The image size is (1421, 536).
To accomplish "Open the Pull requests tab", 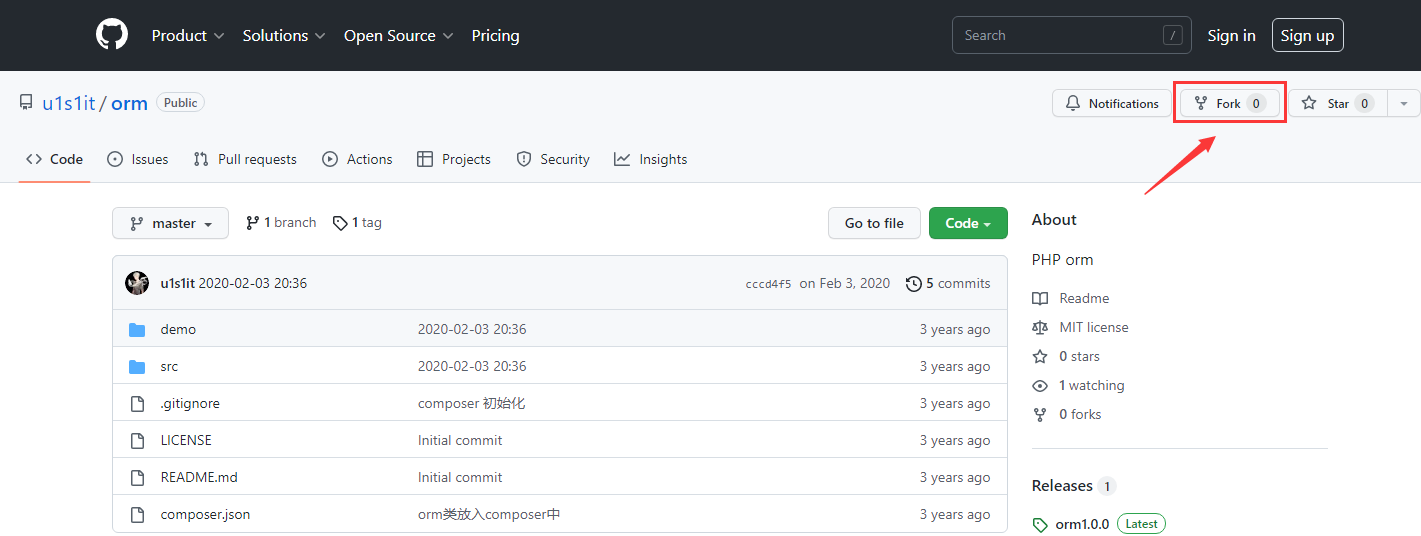I will [245, 159].
